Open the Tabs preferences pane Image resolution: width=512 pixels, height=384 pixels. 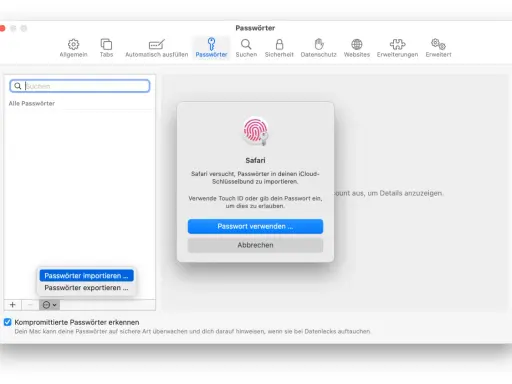click(x=106, y=48)
